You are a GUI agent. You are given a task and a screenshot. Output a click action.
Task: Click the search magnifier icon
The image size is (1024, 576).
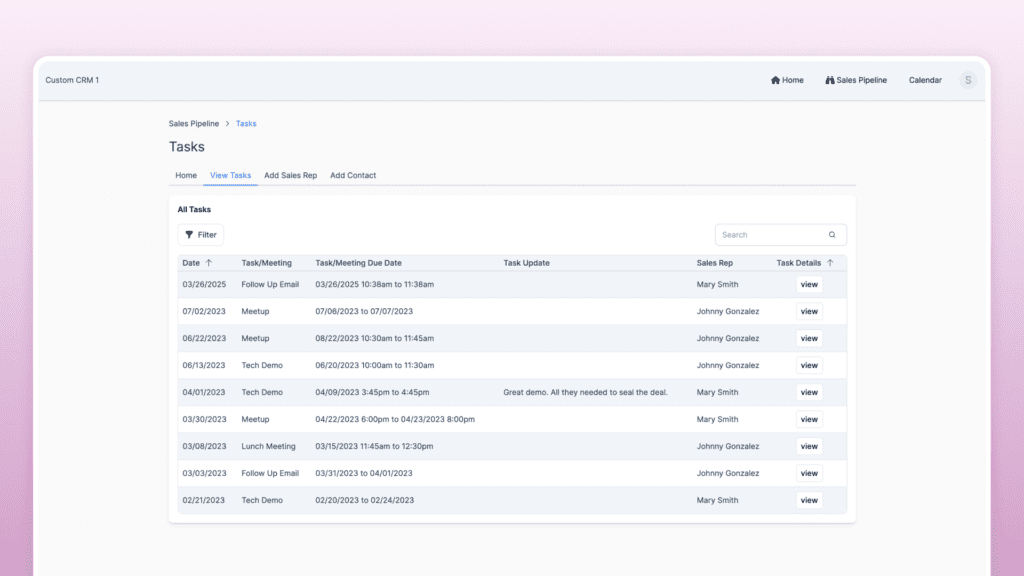pos(832,234)
